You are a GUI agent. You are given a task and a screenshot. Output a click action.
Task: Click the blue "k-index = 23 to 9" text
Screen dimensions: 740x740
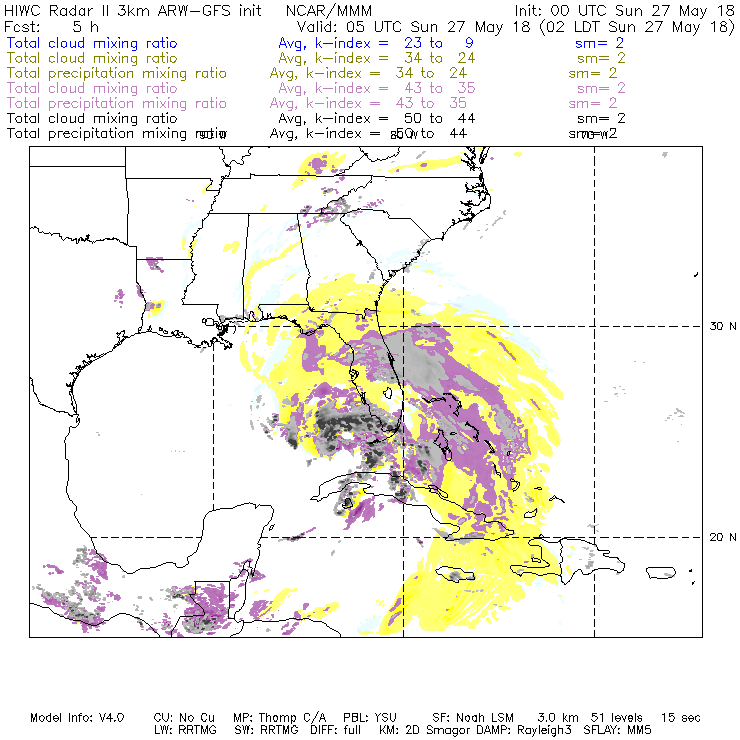(x=394, y=43)
